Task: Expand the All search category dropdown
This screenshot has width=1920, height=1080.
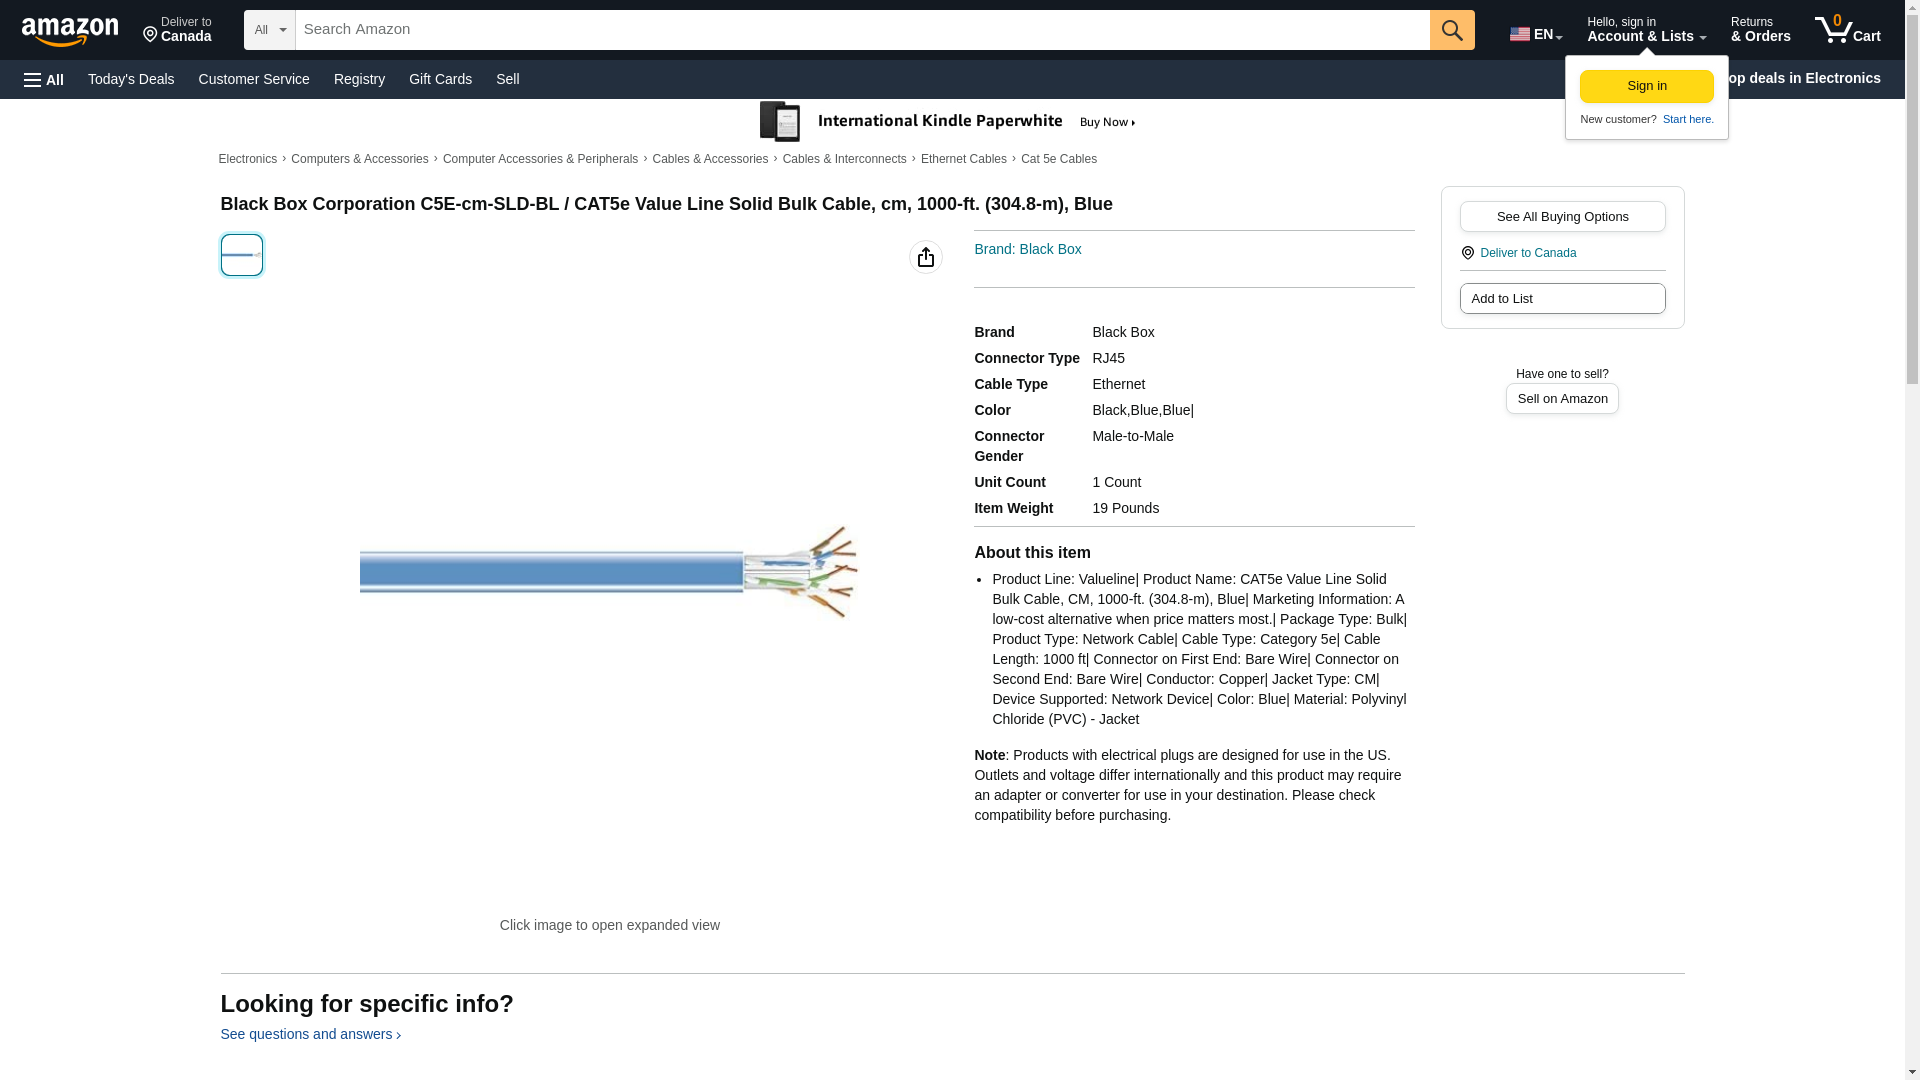Action: 269,30
